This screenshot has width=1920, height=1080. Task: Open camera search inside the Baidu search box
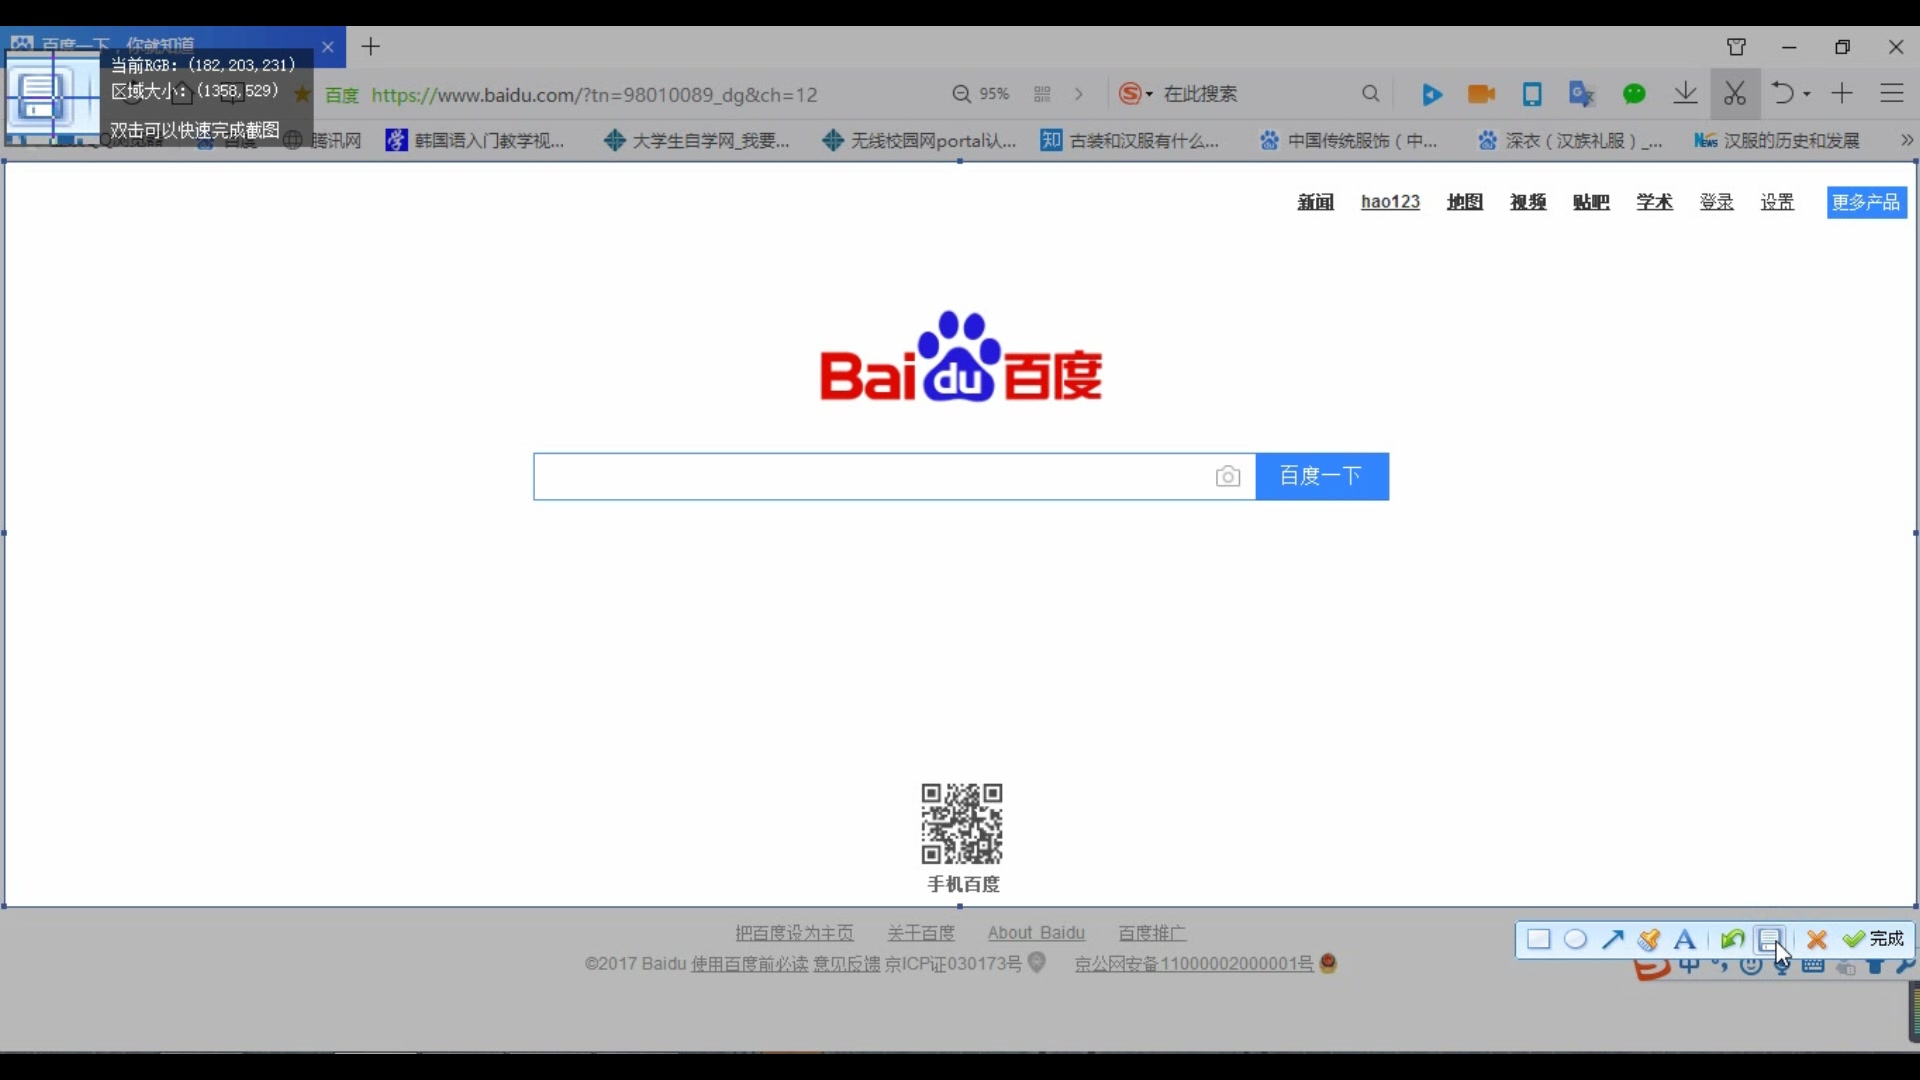[1228, 477]
